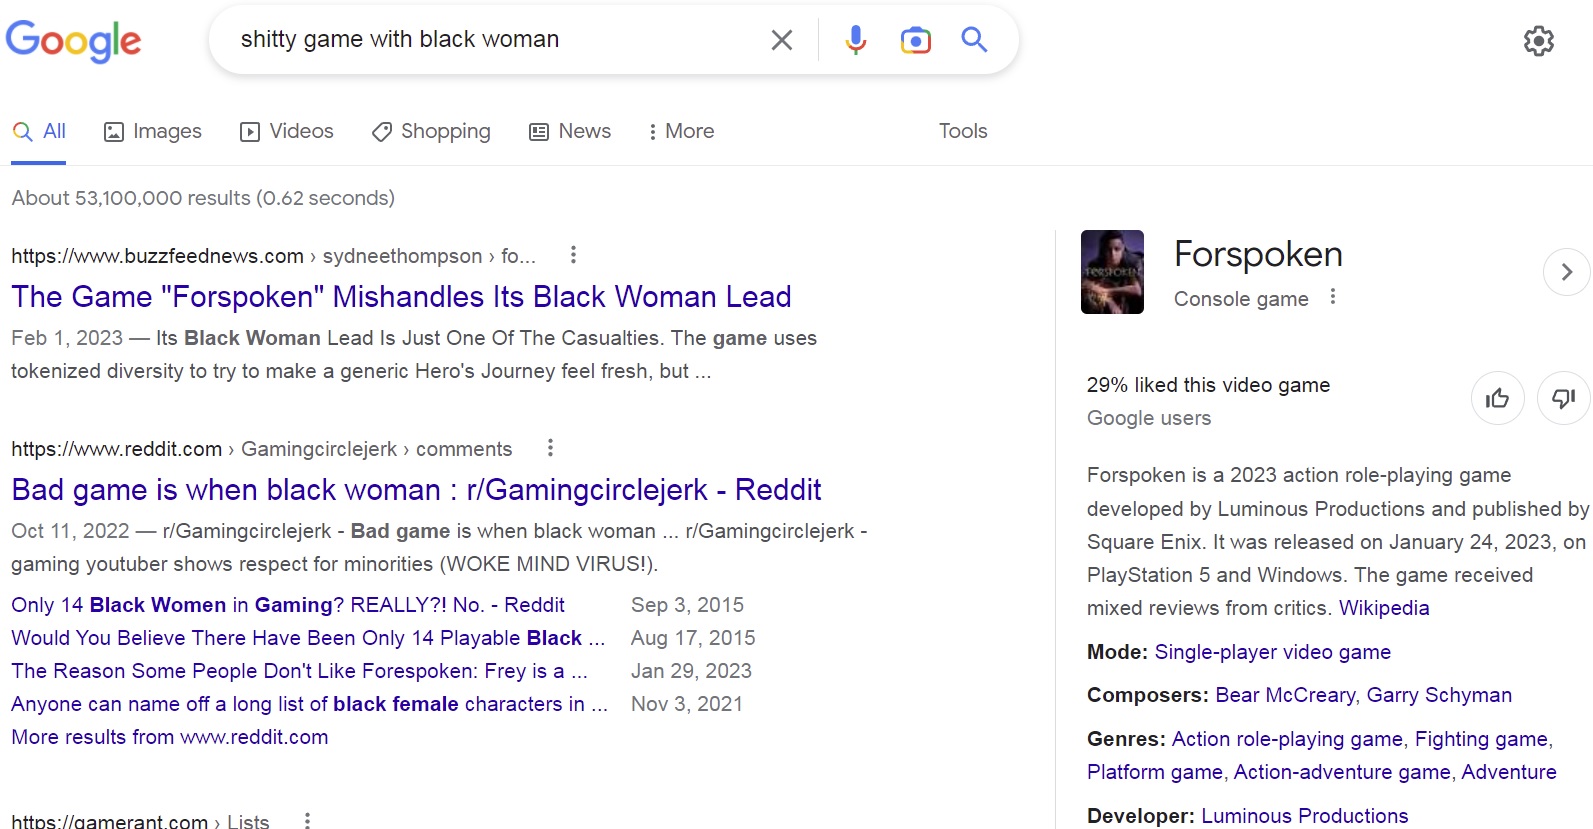Open 'Bad game is when black woman' link
Screen dimensions: 1593x829
click(416, 490)
